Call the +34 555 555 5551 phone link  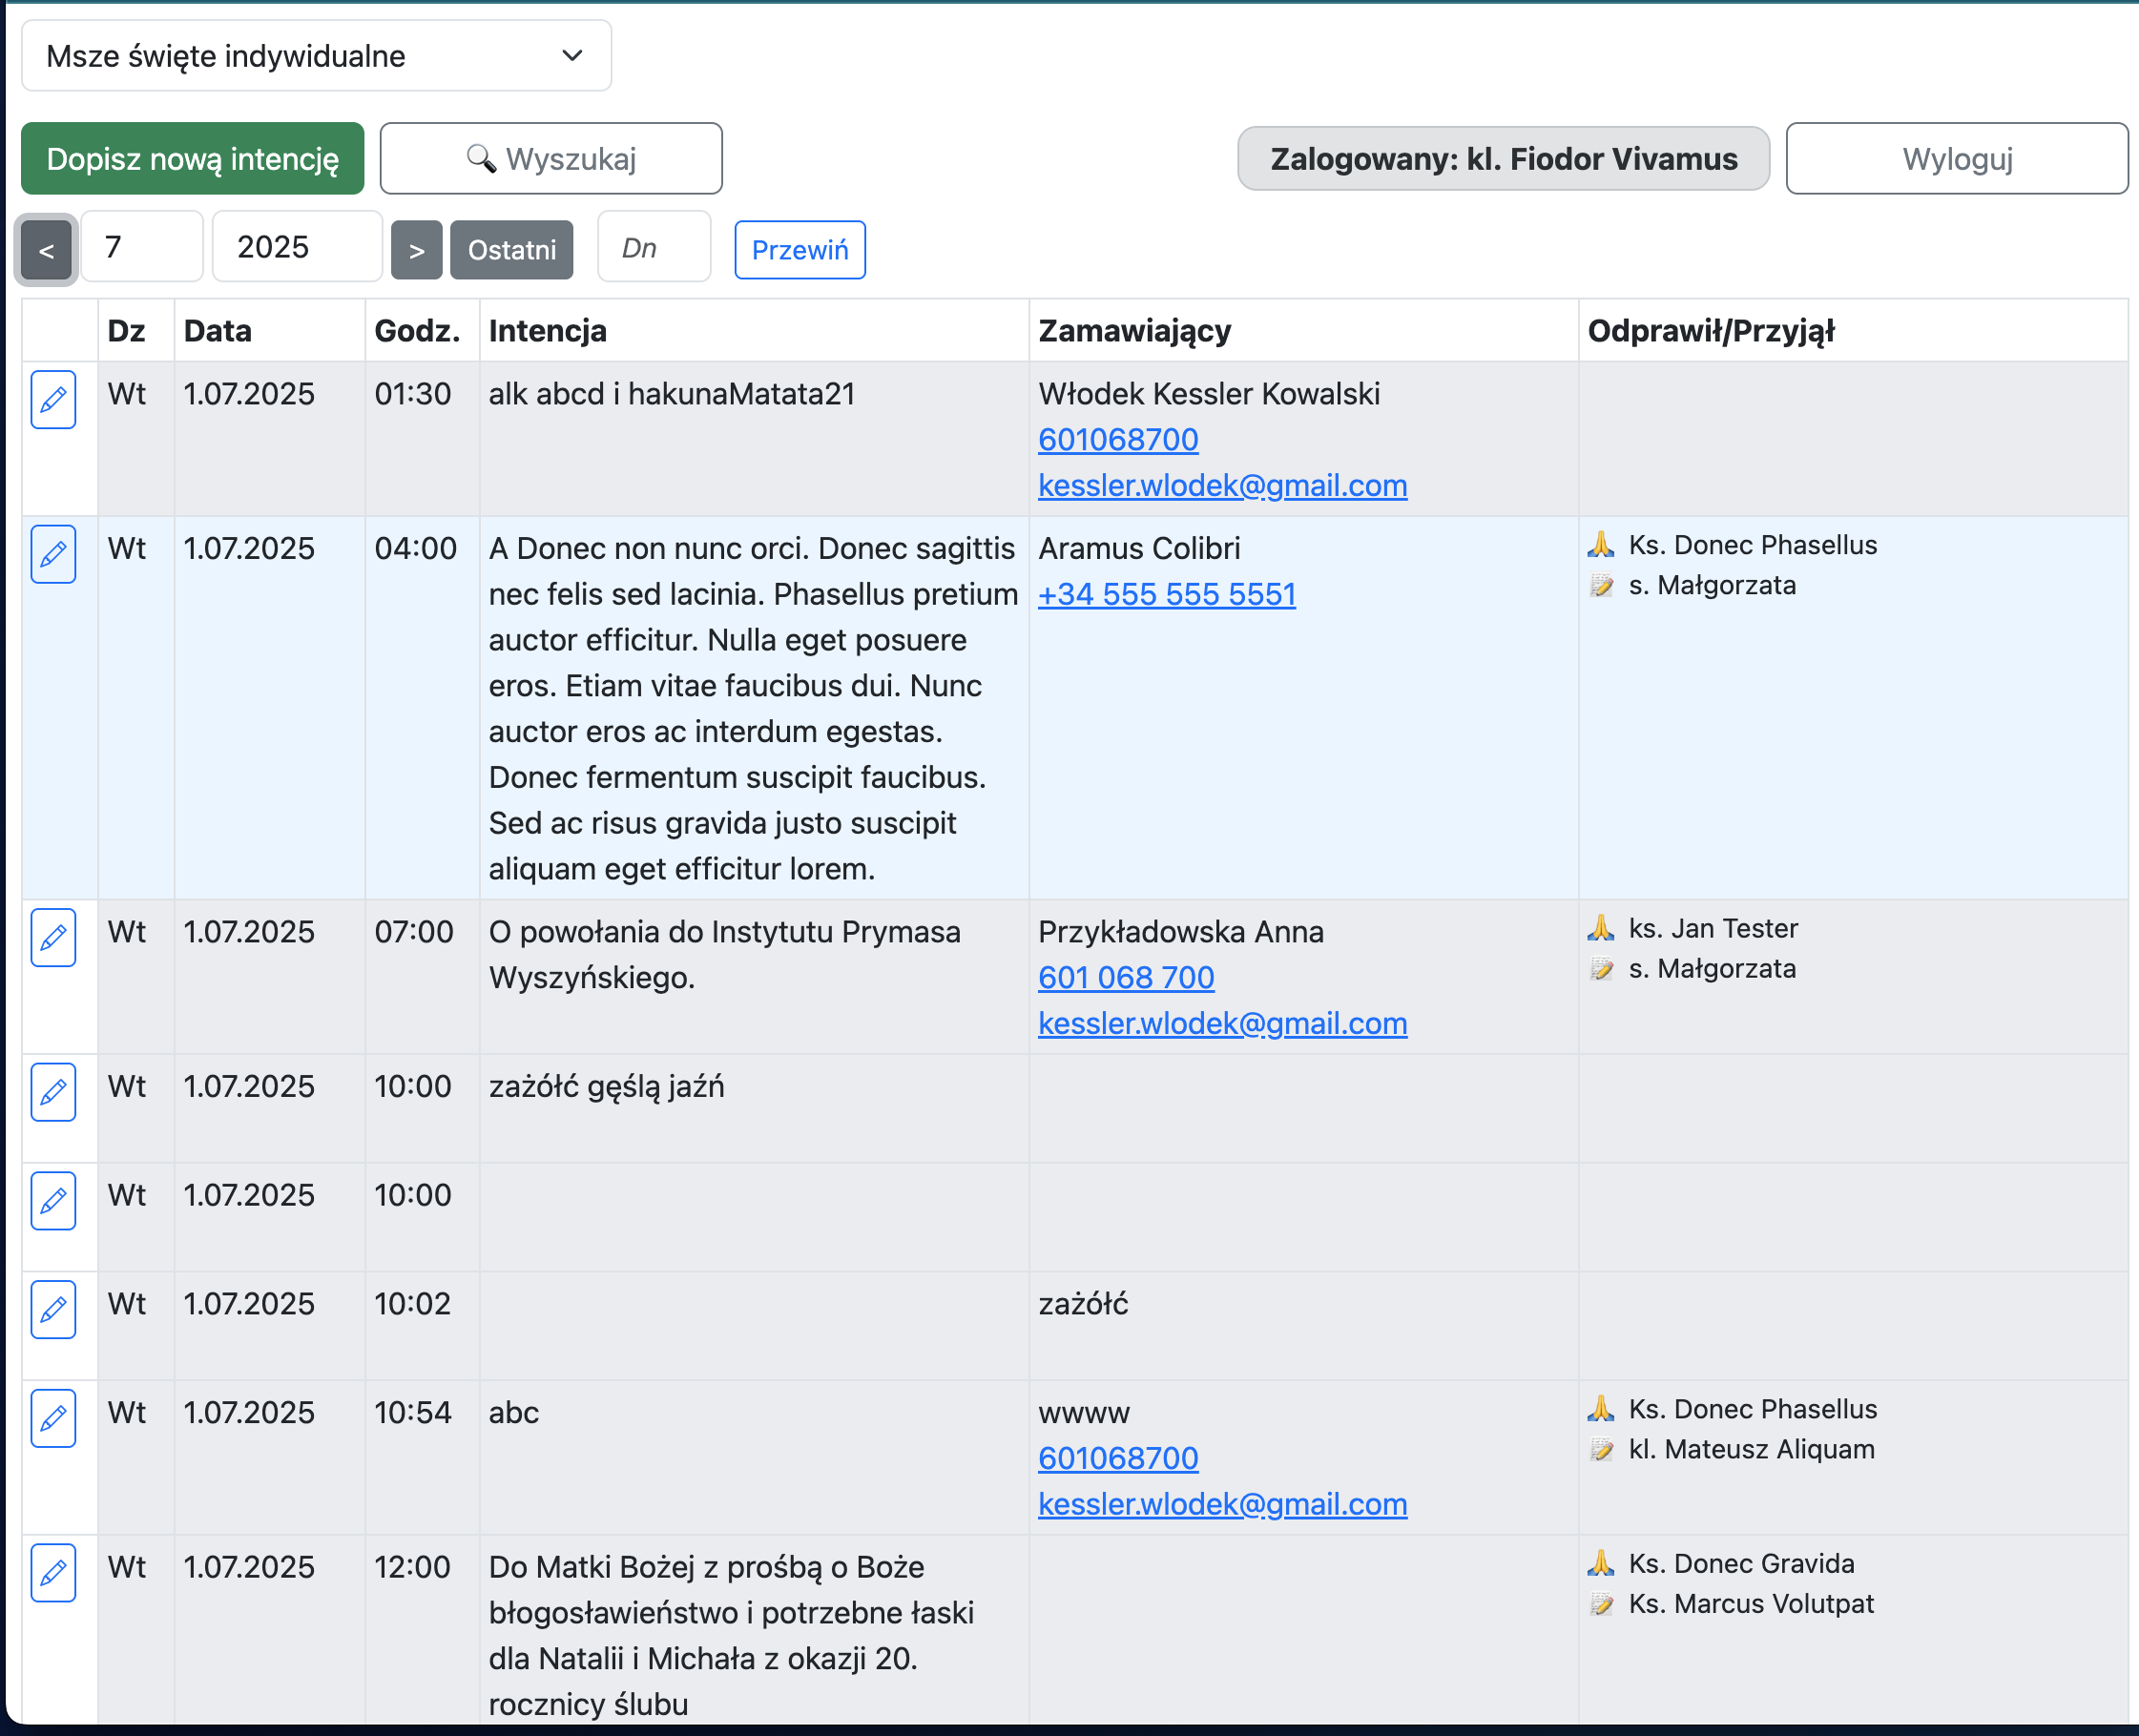tap(1166, 595)
